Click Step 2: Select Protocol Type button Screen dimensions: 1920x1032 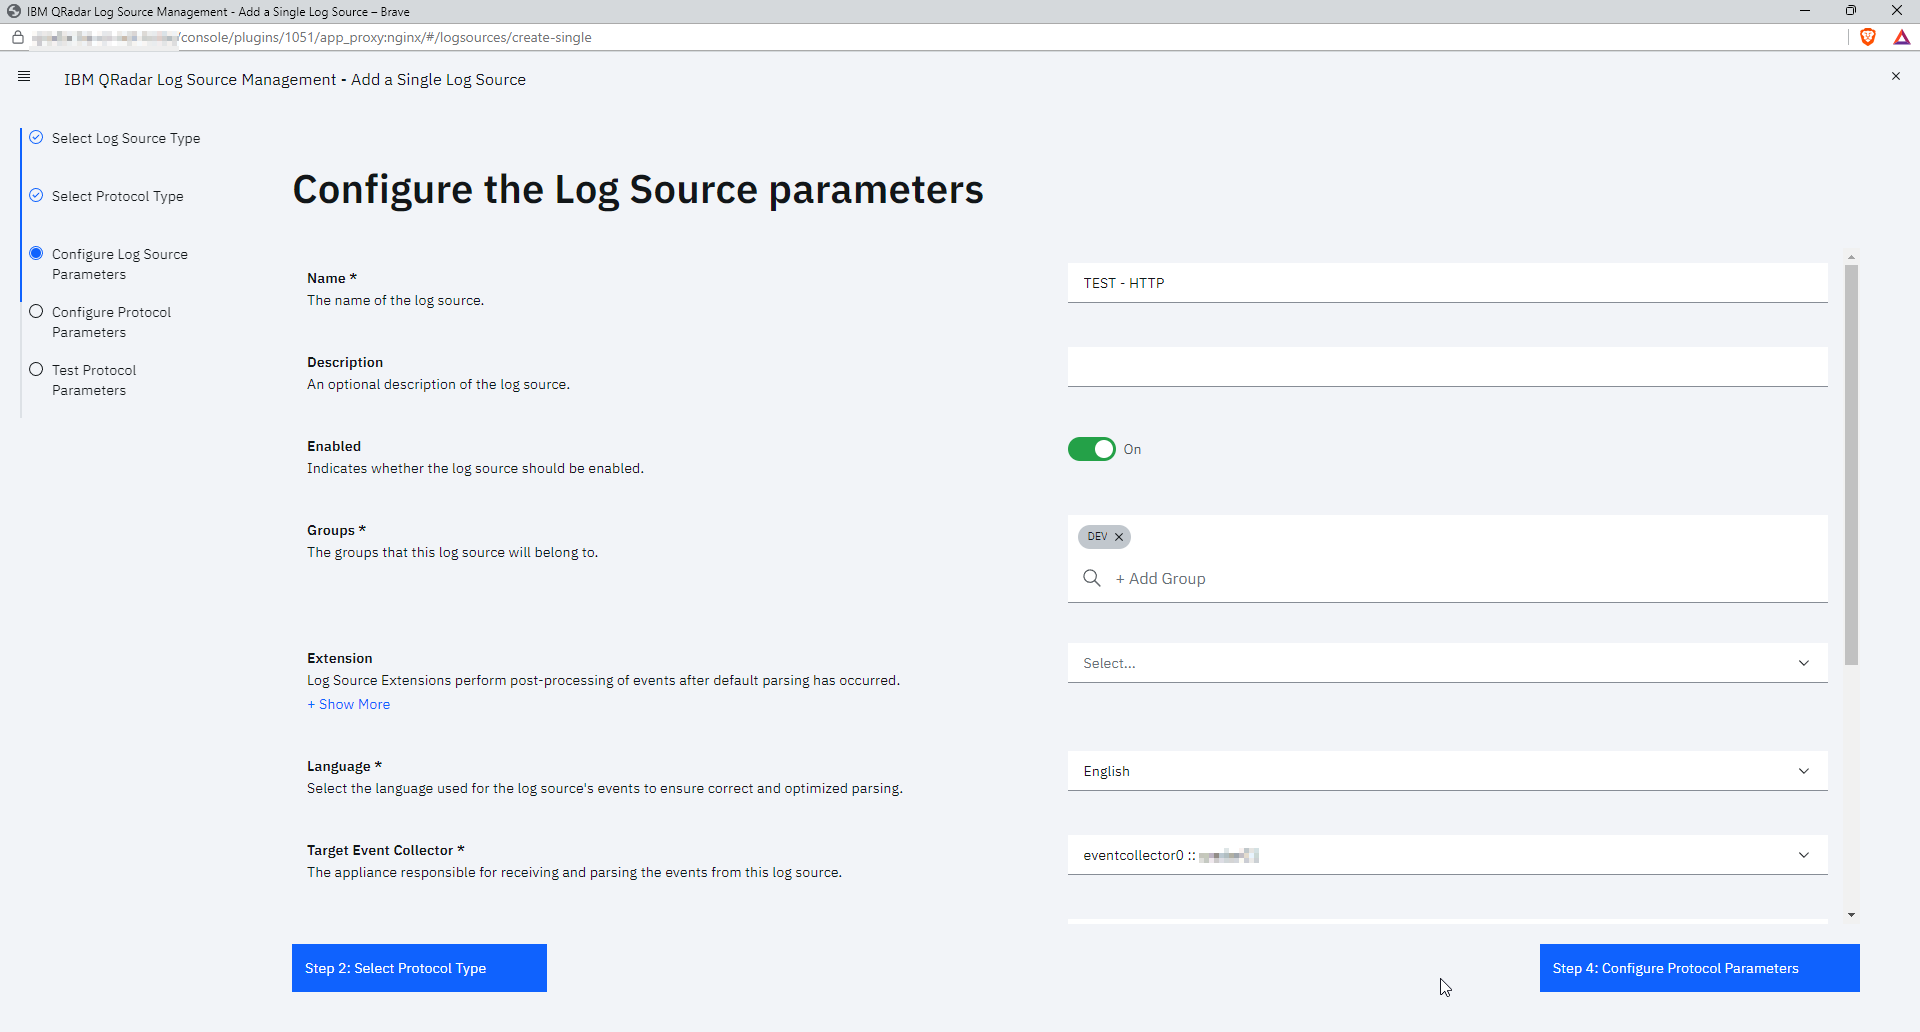point(419,968)
